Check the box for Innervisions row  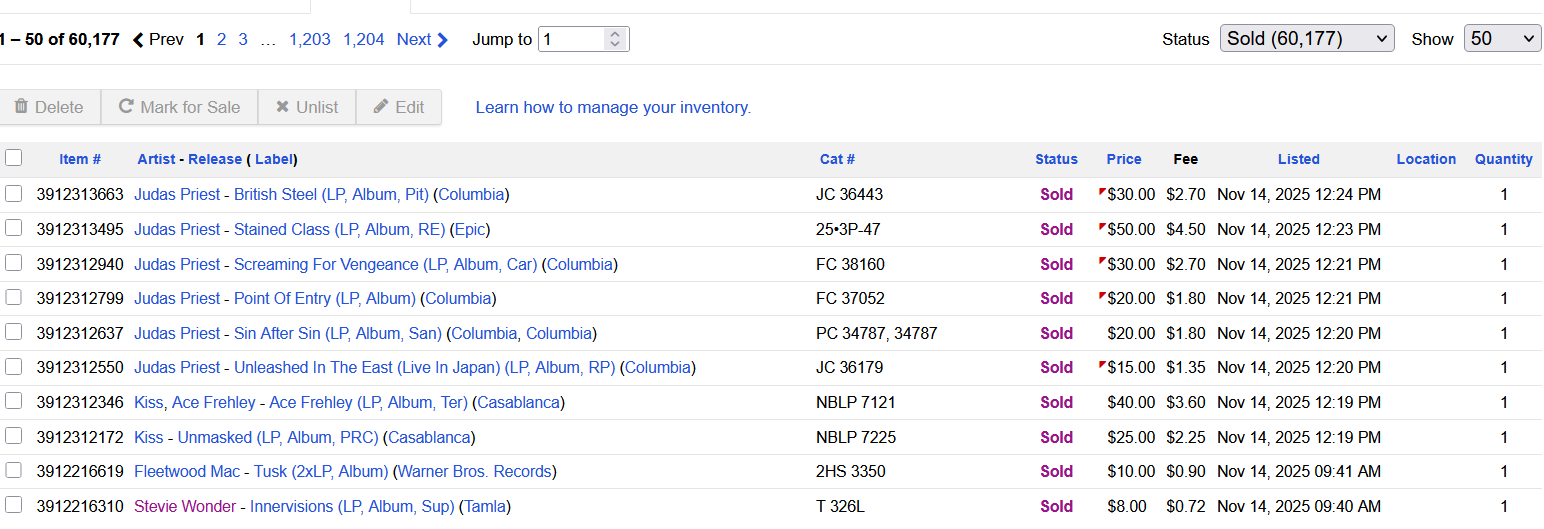click(13, 505)
